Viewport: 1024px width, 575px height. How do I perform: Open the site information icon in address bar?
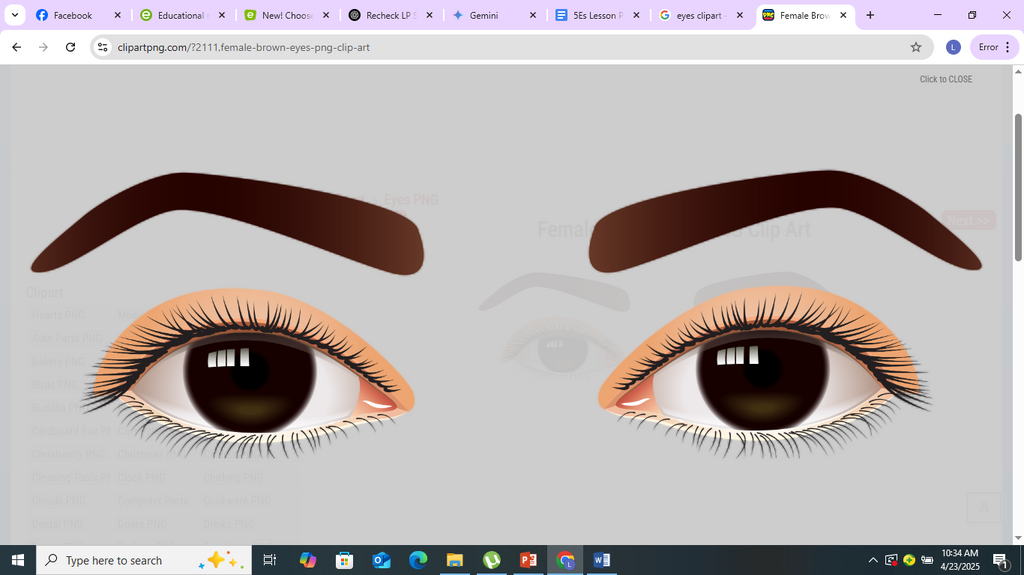[103, 47]
